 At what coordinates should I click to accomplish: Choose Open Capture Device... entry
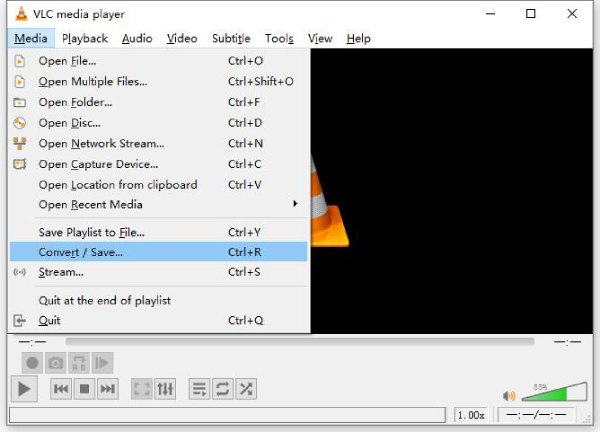point(158,164)
